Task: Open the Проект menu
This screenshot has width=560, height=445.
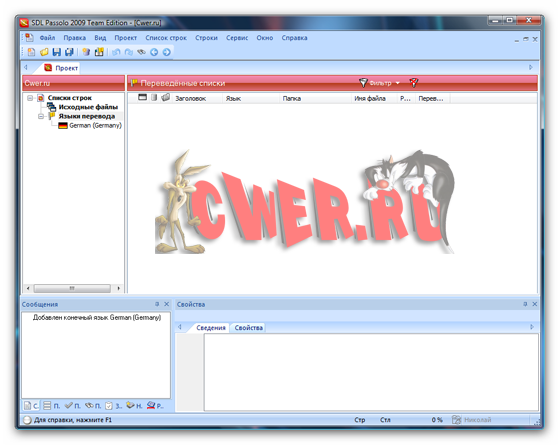Action: [125, 38]
